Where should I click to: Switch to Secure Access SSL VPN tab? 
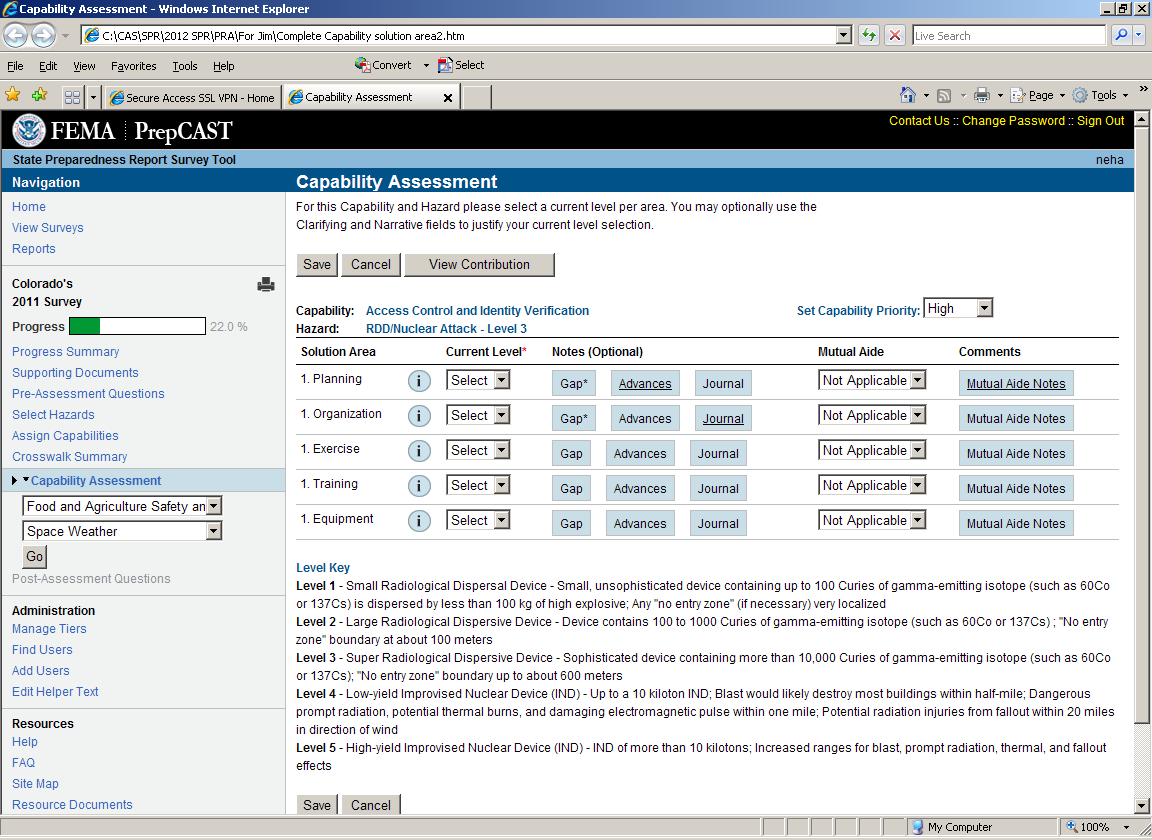coord(192,97)
